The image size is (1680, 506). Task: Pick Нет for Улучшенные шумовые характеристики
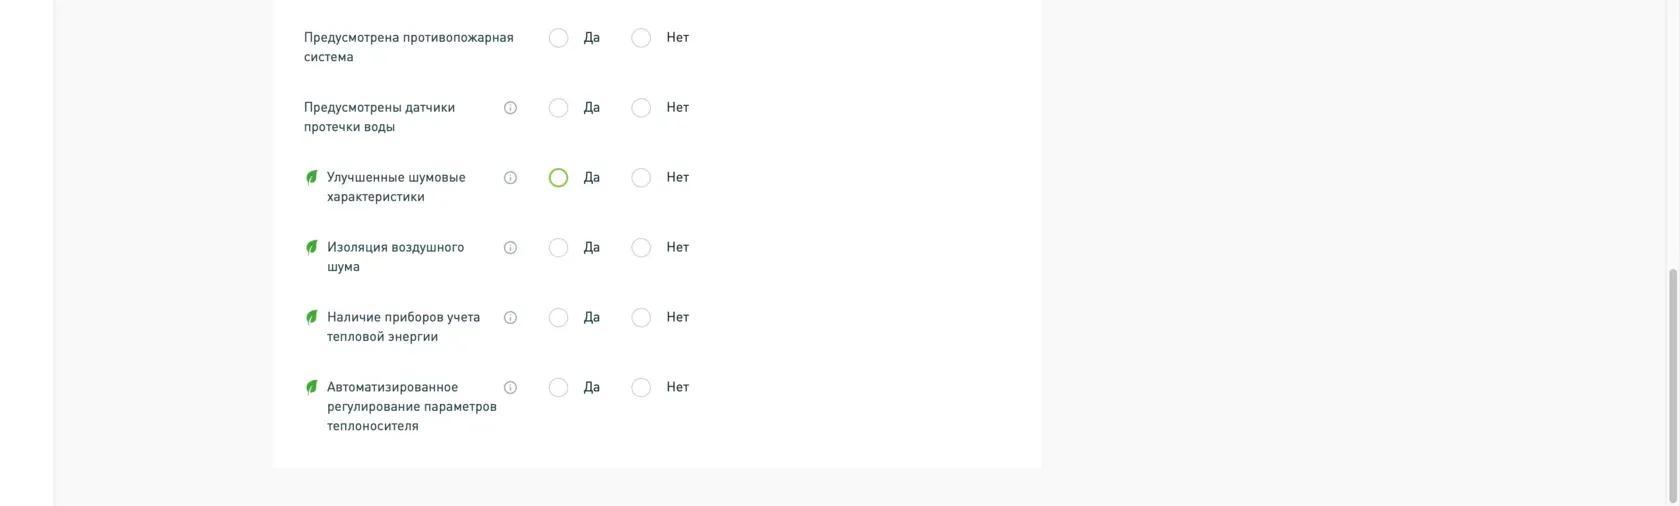tap(641, 178)
